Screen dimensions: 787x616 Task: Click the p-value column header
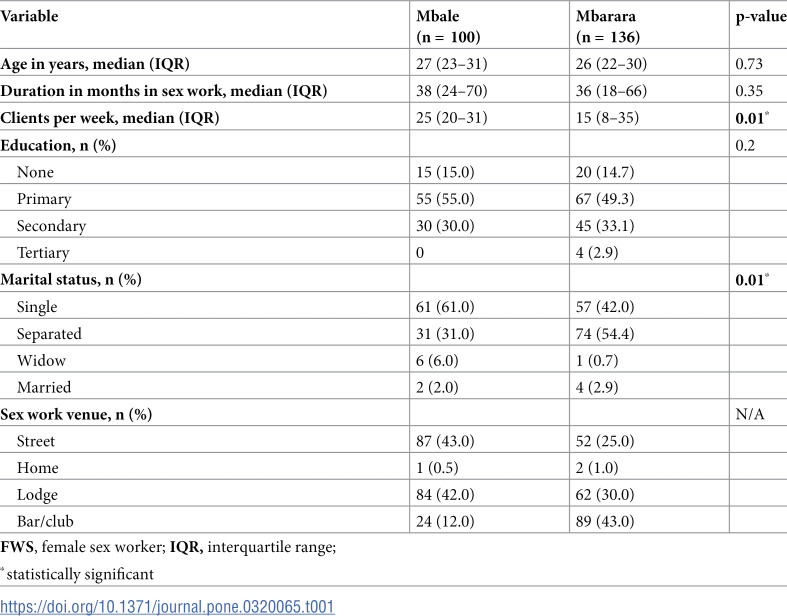(x=761, y=17)
